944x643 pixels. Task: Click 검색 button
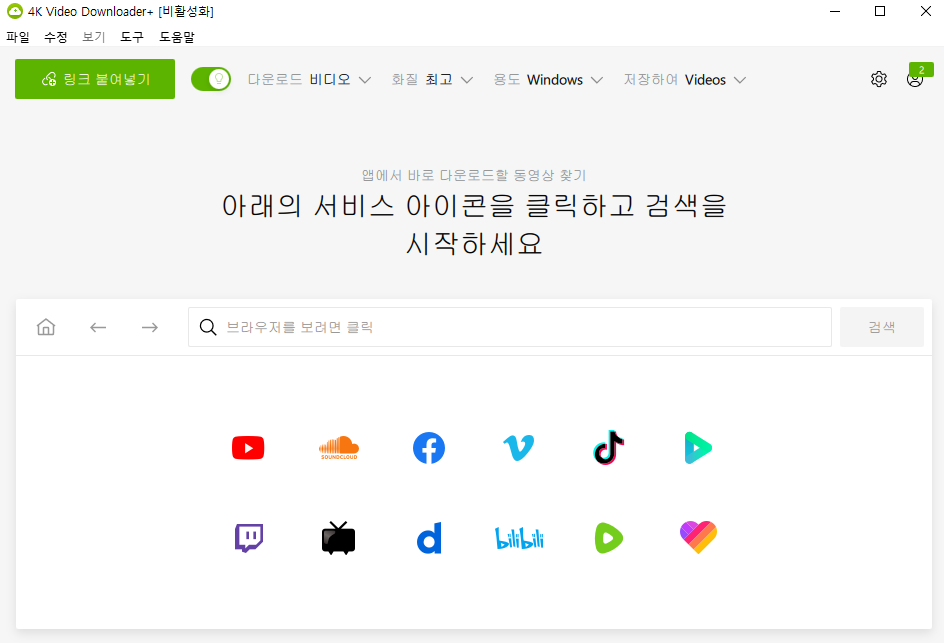click(882, 327)
